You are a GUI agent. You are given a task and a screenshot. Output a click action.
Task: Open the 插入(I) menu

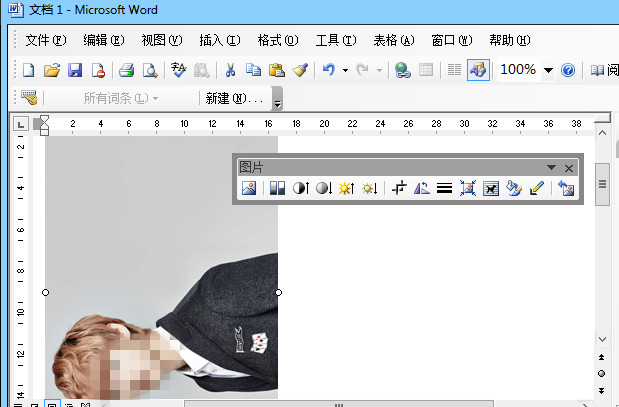coord(220,41)
